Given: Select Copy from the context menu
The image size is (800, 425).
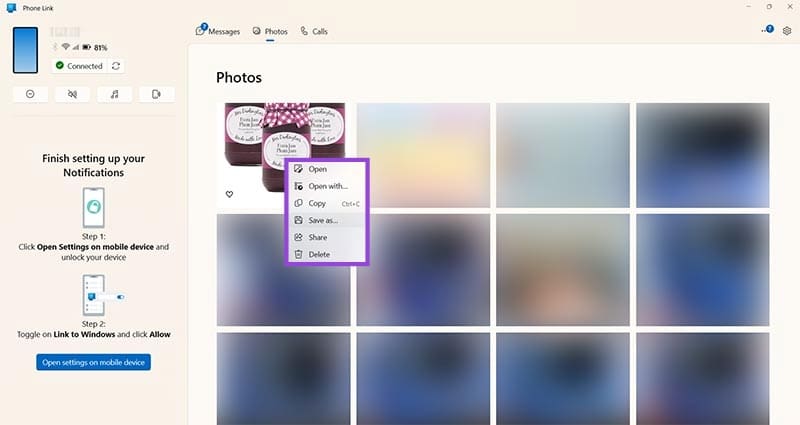Looking at the screenshot, I should [317, 203].
